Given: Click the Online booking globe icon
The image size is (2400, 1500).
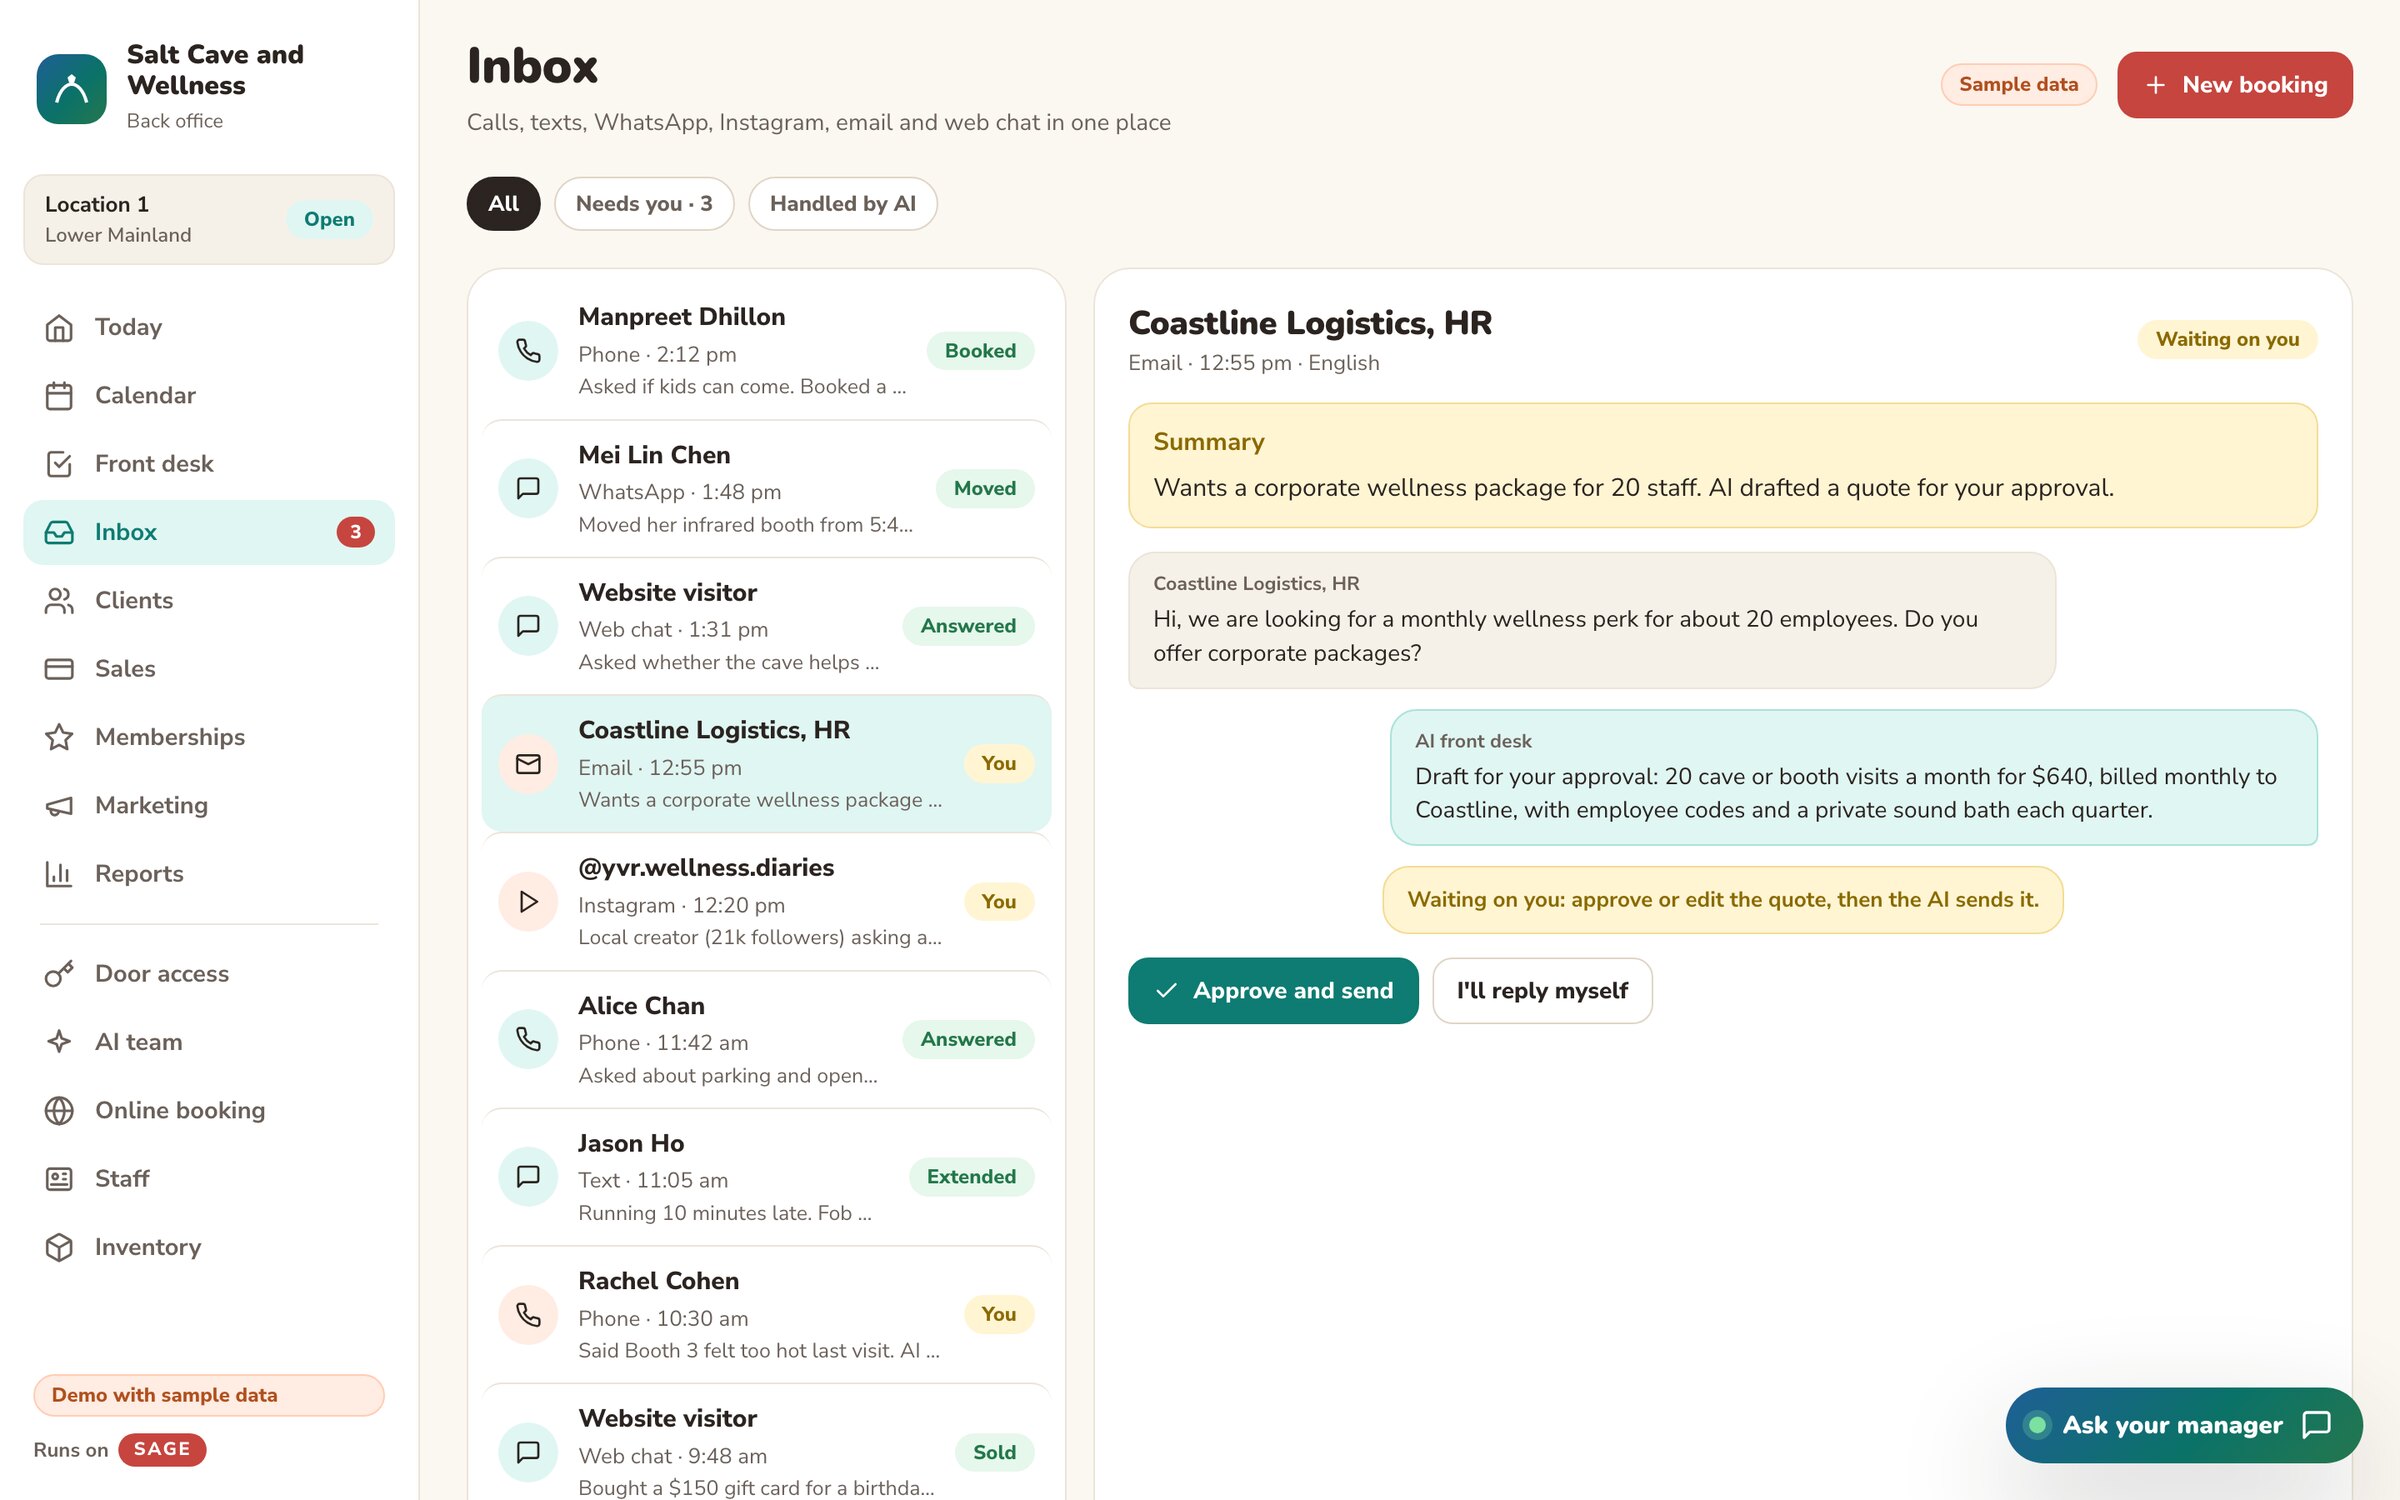Looking at the screenshot, I should point(59,1111).
